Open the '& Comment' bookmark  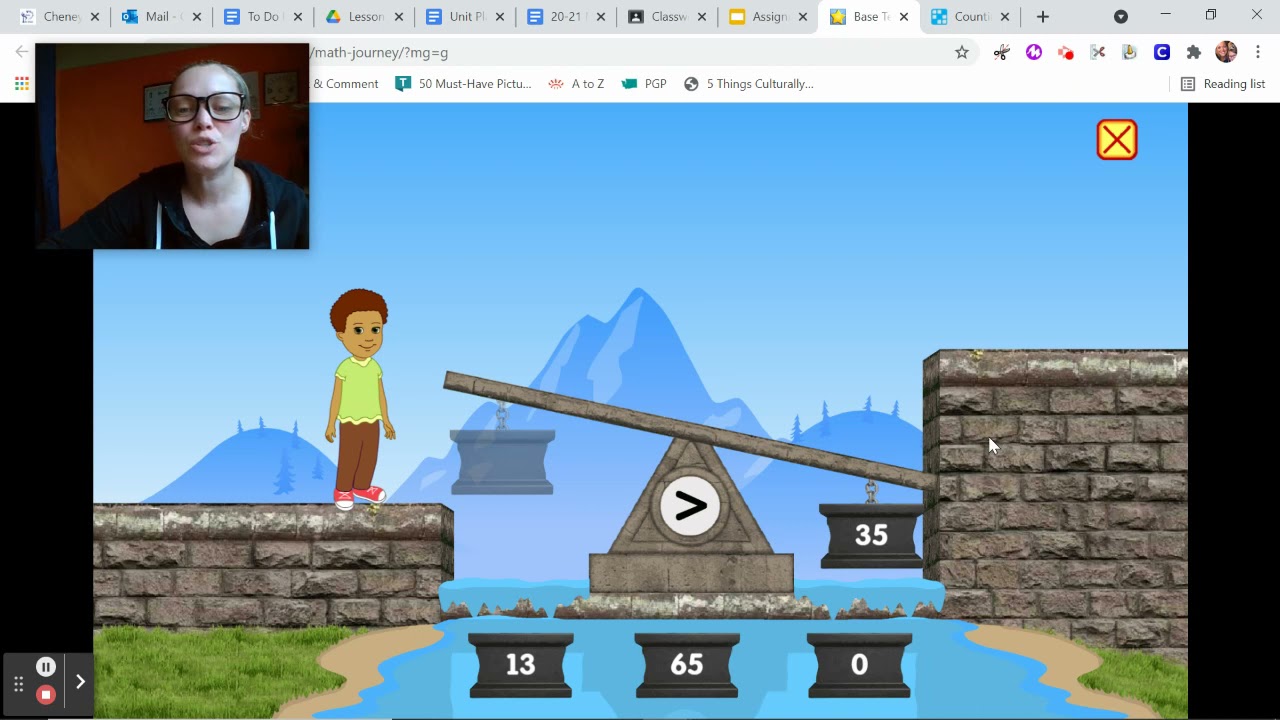click(346, 84)
